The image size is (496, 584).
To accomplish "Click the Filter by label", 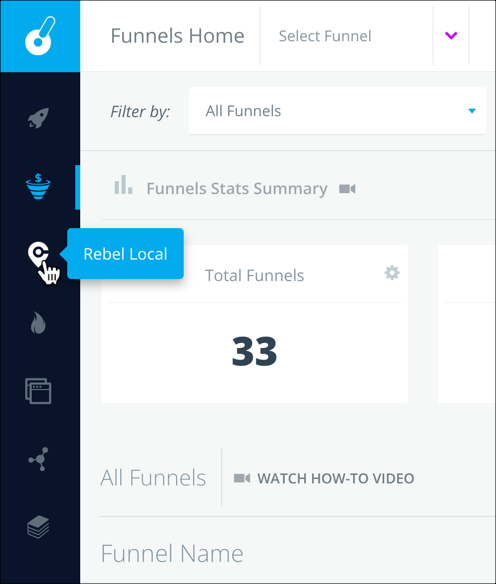I will pyautogui.click(x=140, y=111).
